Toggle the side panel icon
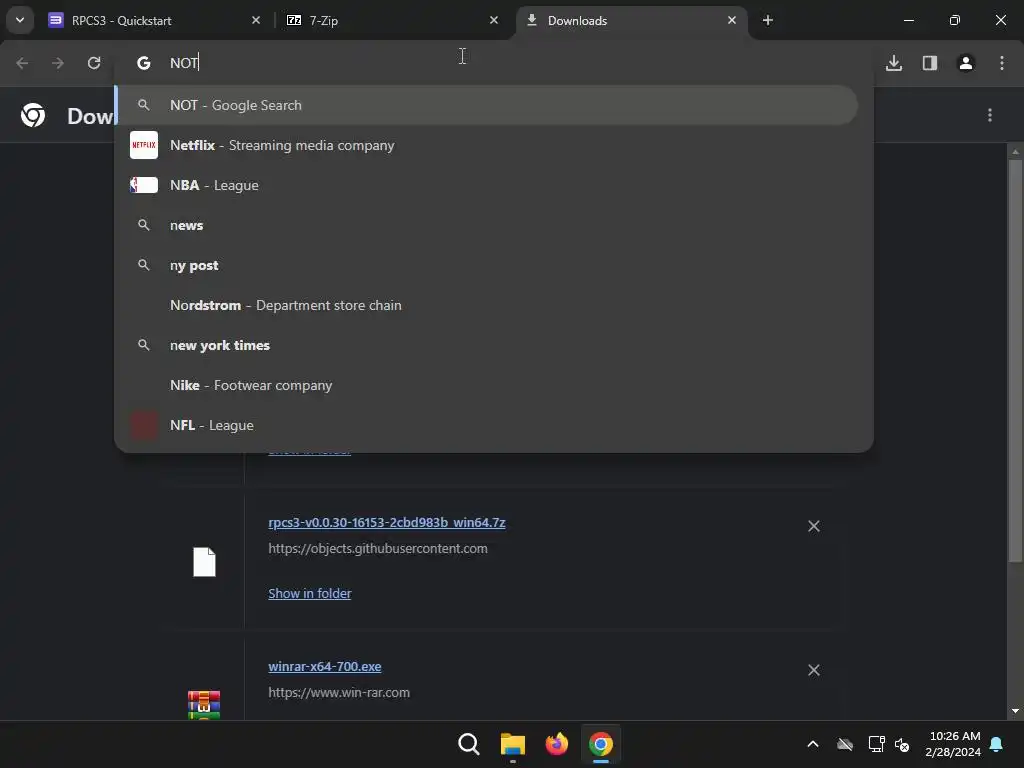Screen dimensions: 1024x768 pyautogui.click(x=930, y=63)
